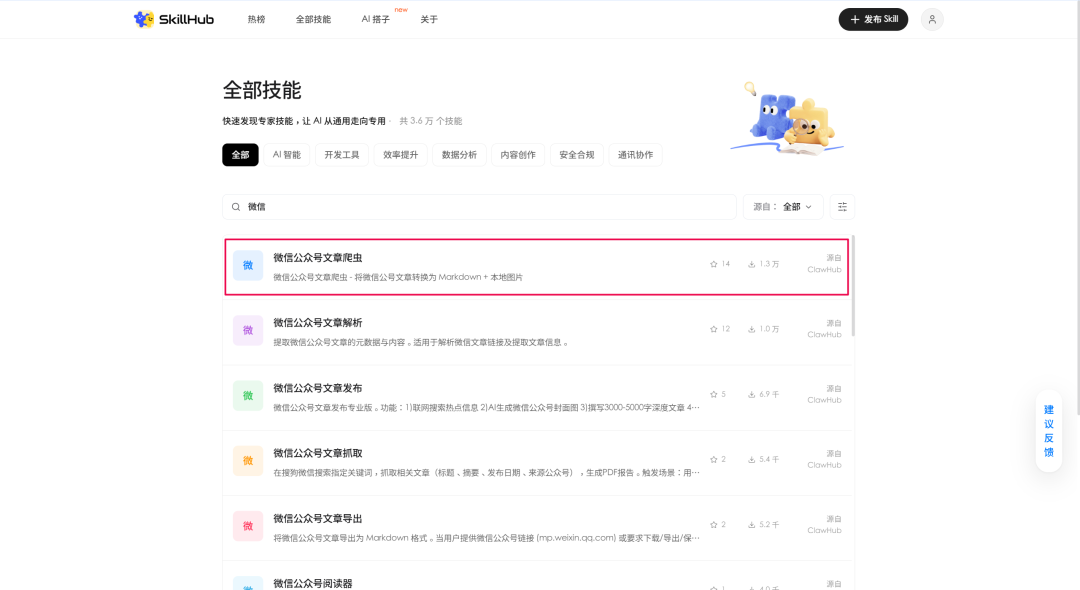Click ClawHub source on 微信公众号文章发布 row

click(x=824, y=400)
